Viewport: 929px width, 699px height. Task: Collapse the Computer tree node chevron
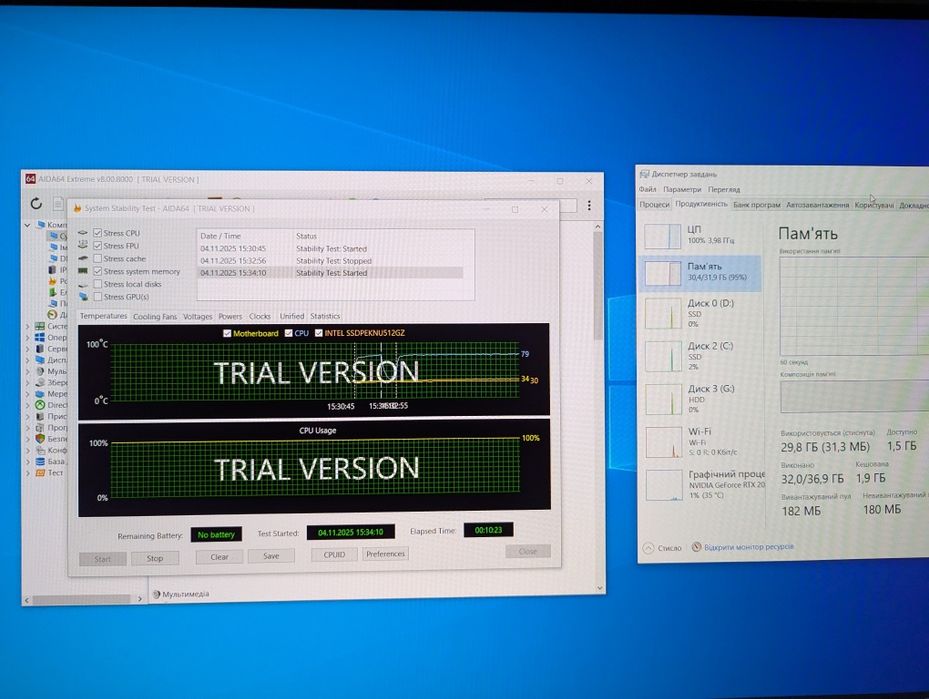tap(27, 225)
